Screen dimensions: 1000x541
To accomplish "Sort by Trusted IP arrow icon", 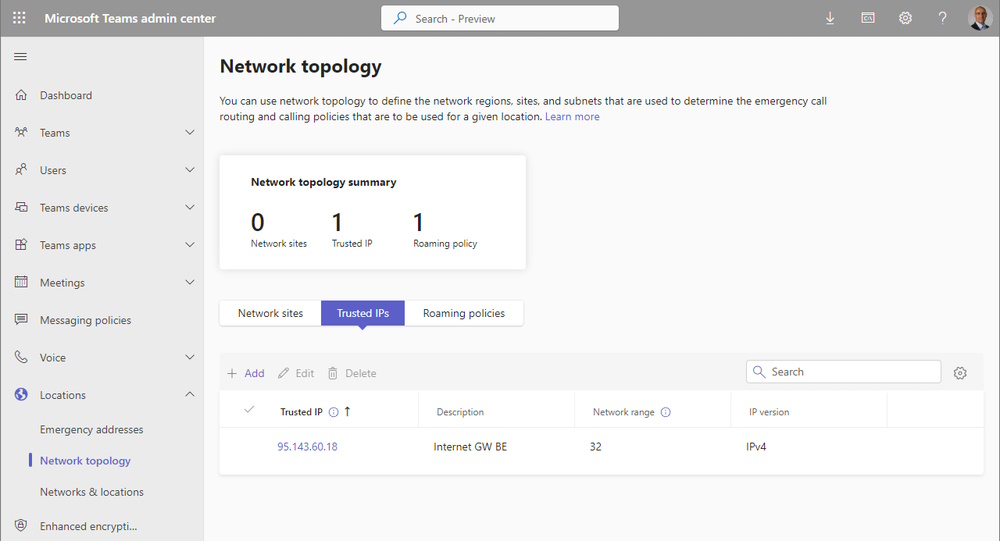I will pos(347,411).
